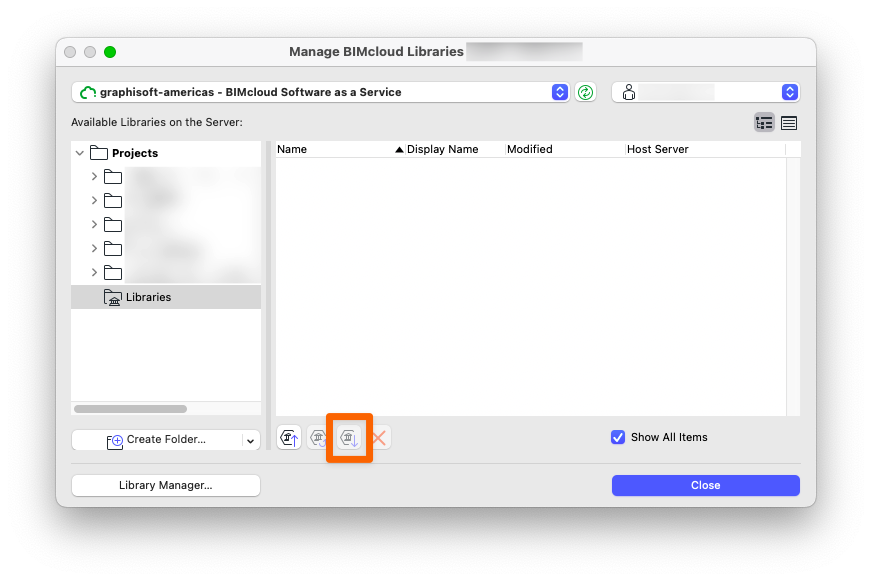
Task: Click the Projects root folder icon
Action: pyautogui.click(x=99, y=153)
